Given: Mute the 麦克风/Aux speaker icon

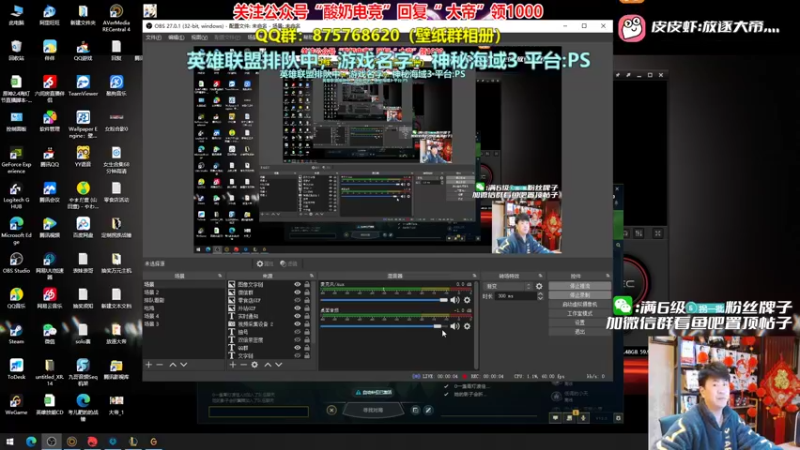Looking at the screenshot, I should (x=455, y=300).
